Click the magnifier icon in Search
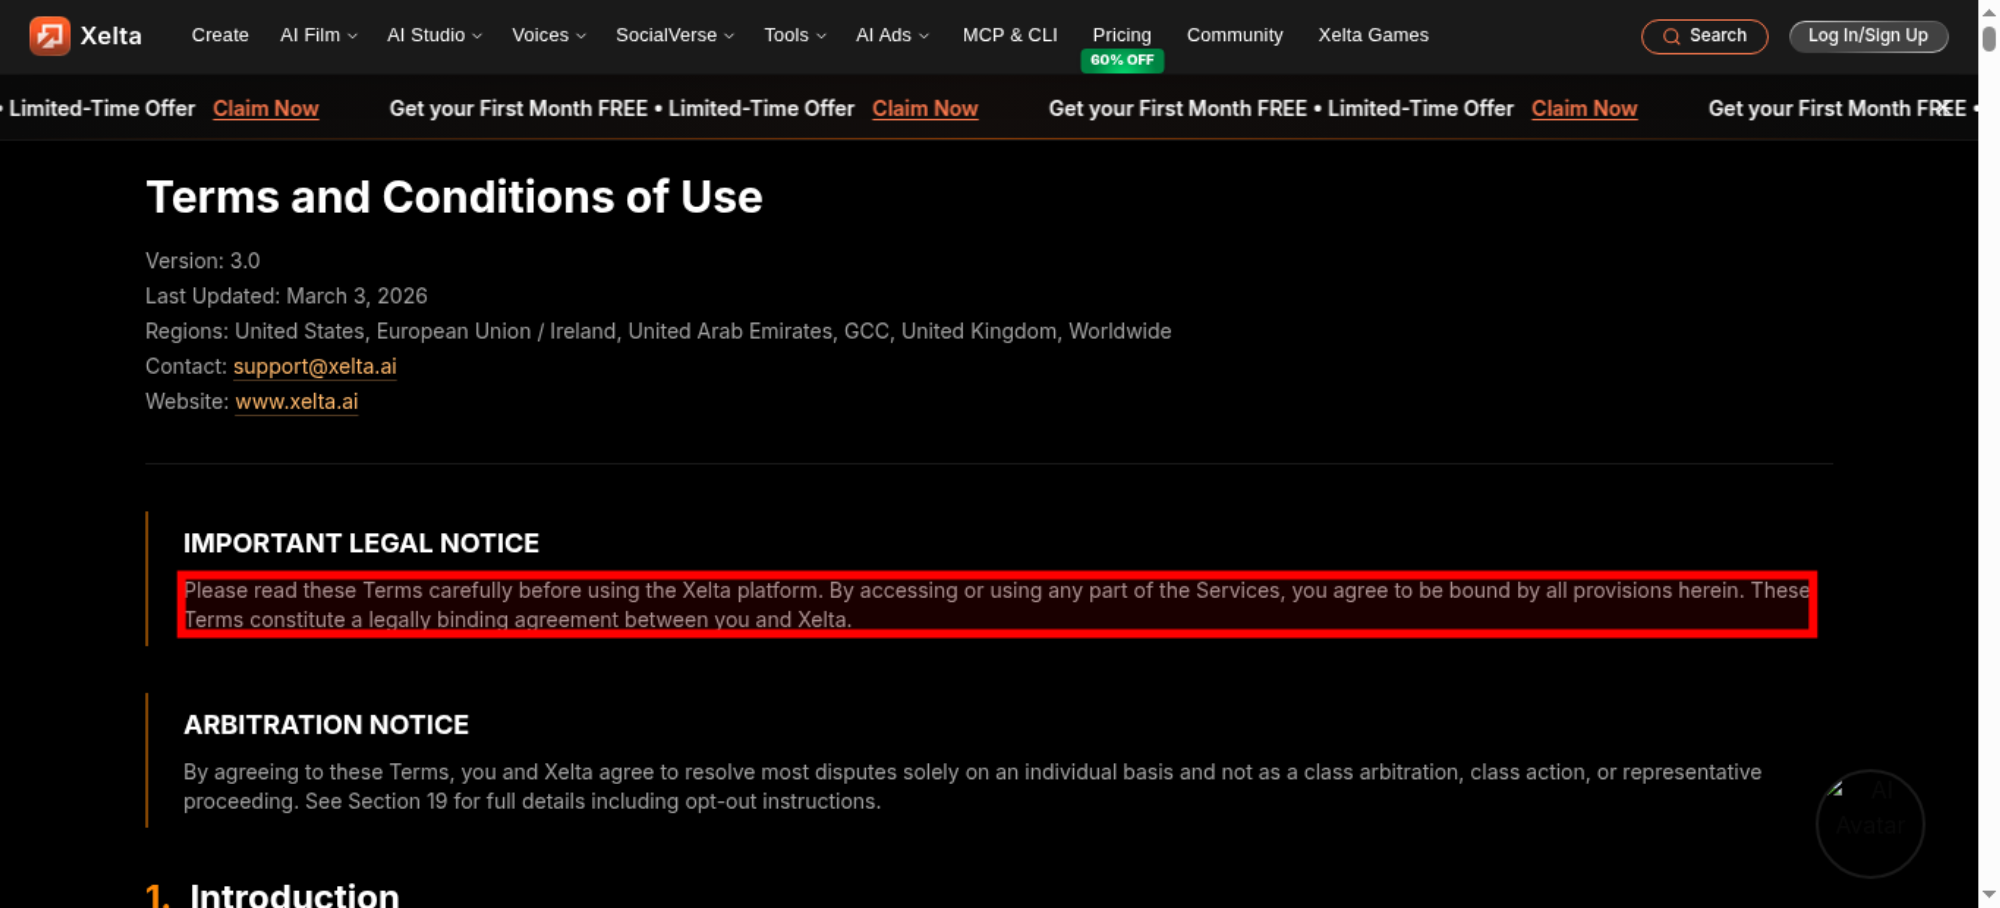Screen dimensions: 2000x908 1671,37
